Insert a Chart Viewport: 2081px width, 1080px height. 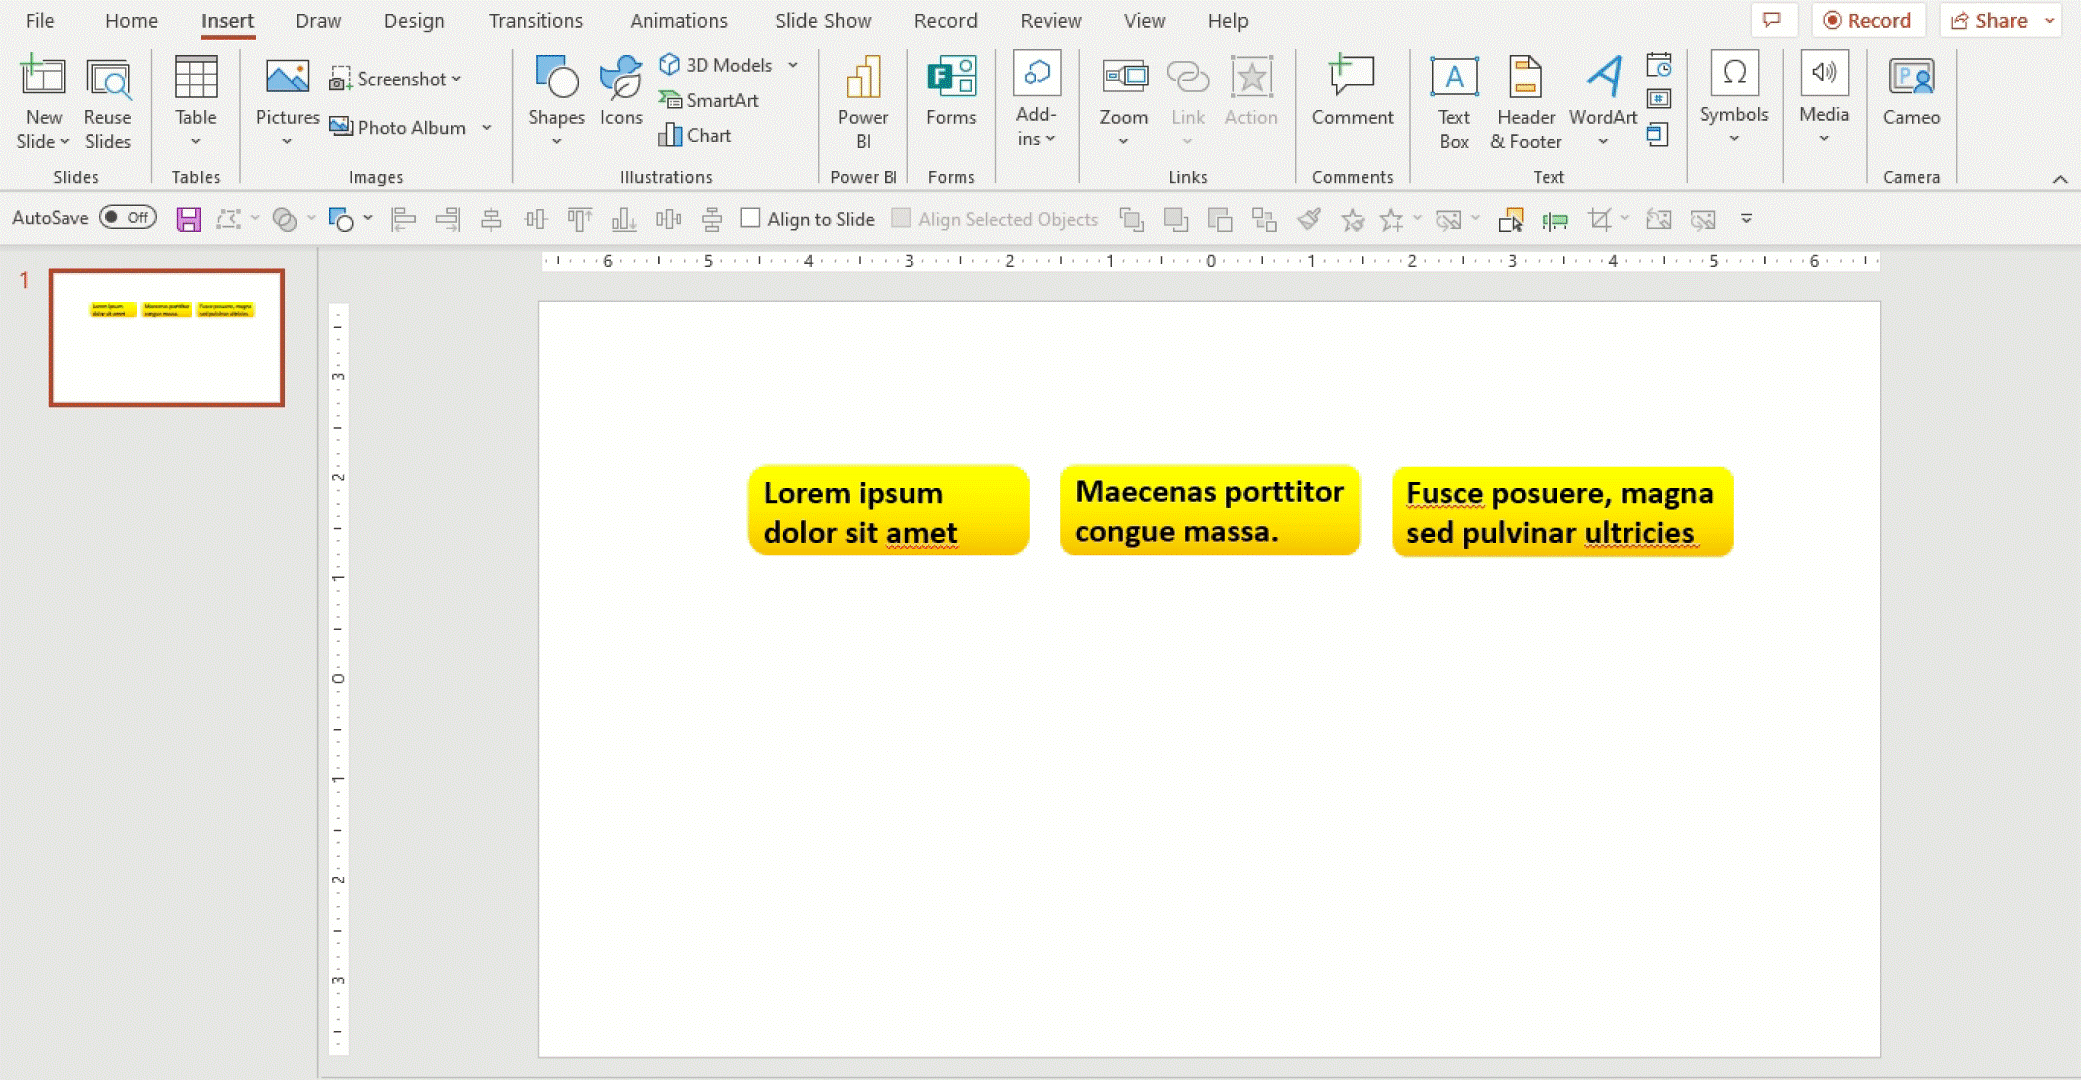click(695, 135)
